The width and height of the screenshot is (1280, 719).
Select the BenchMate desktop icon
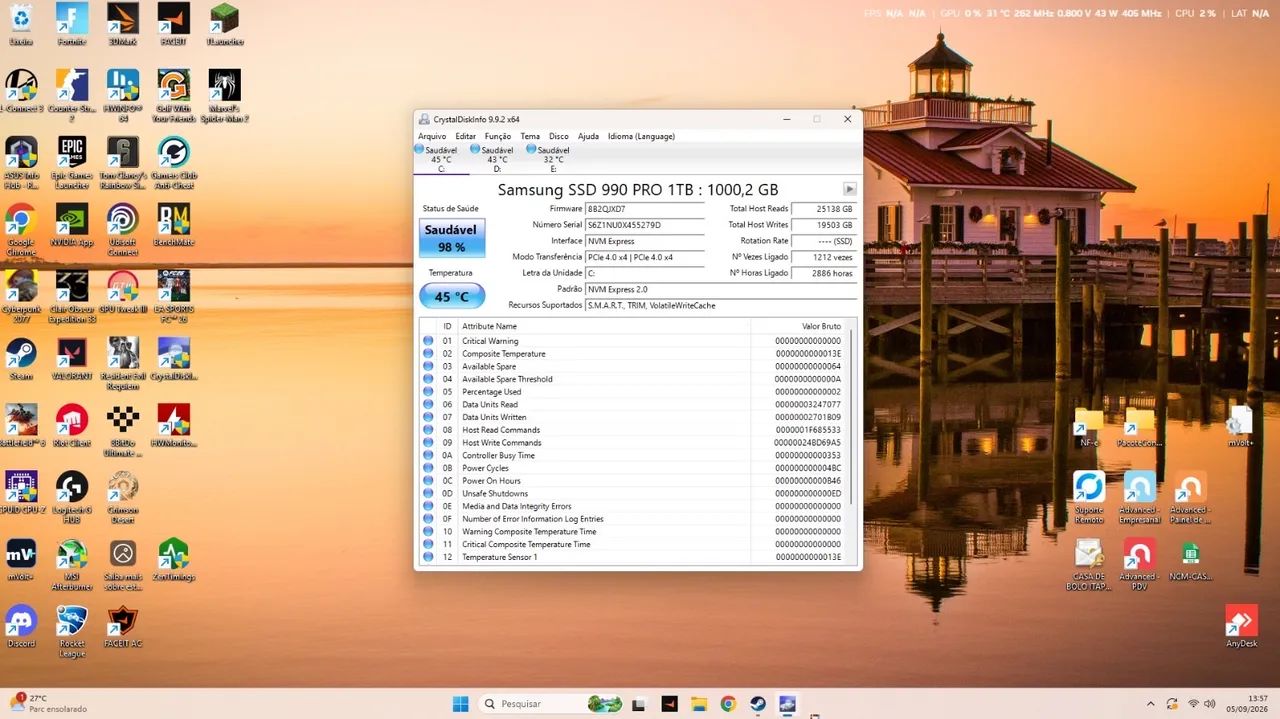tap(173, 224)
